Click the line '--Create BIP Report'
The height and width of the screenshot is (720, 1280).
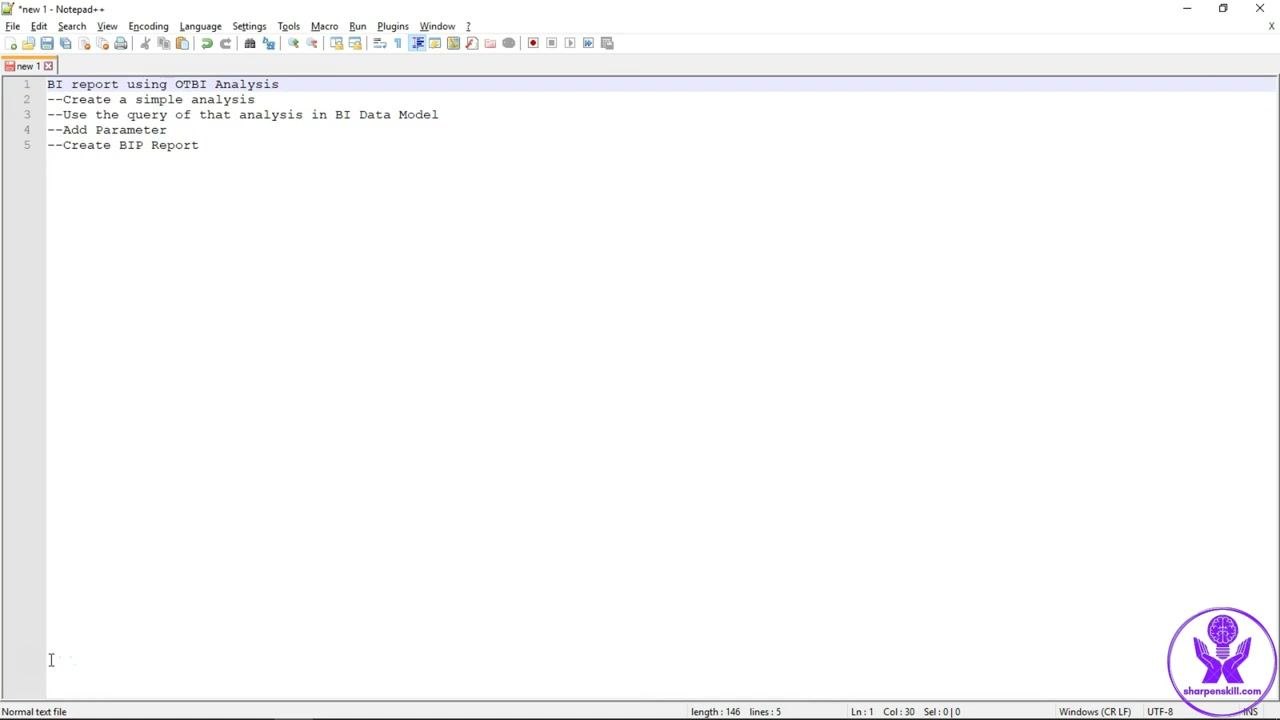coord(123,145)
